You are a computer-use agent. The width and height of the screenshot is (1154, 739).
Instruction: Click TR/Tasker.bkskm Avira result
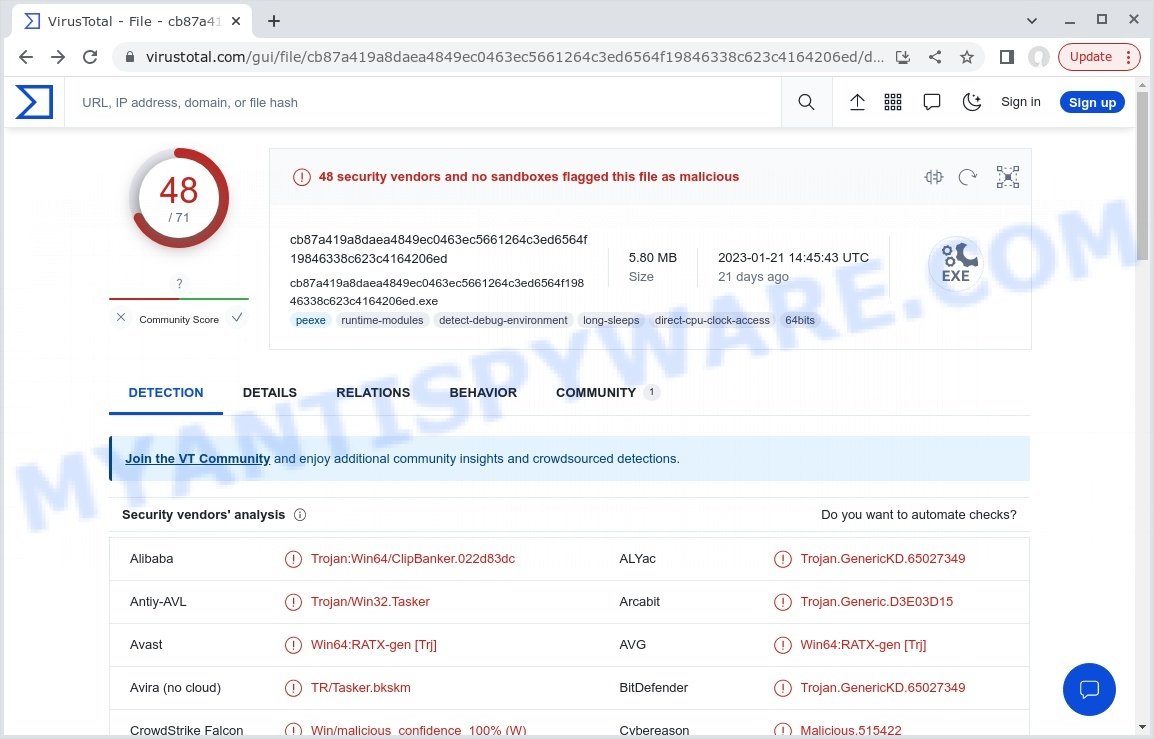[360, 687]
